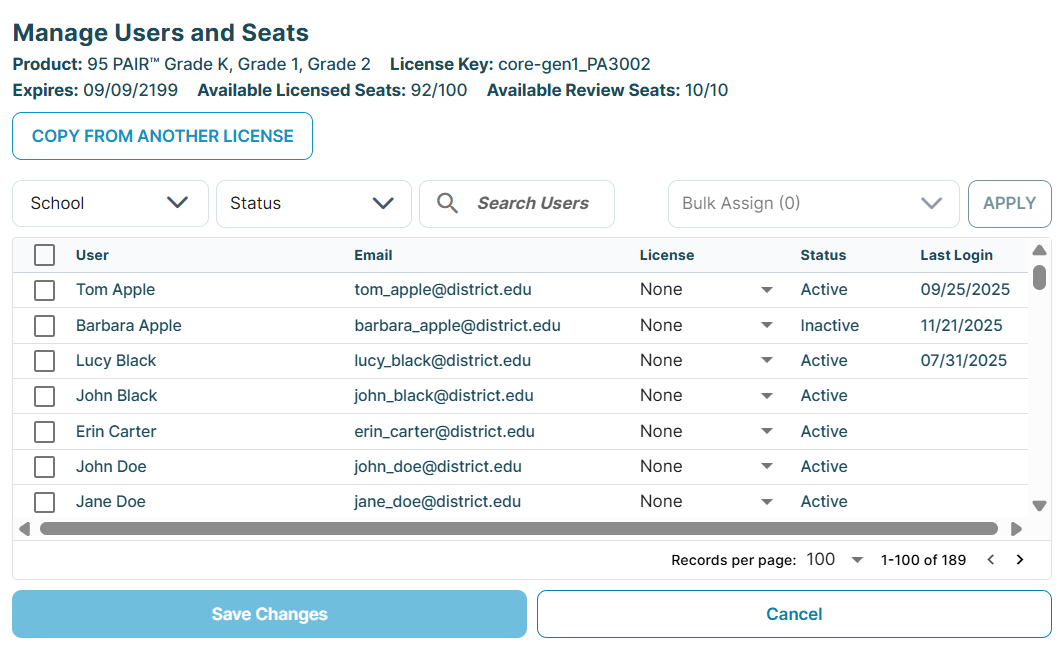The image size is (1064, 651).
Task: Select all users with header checkbox
Action: [44, 255]
